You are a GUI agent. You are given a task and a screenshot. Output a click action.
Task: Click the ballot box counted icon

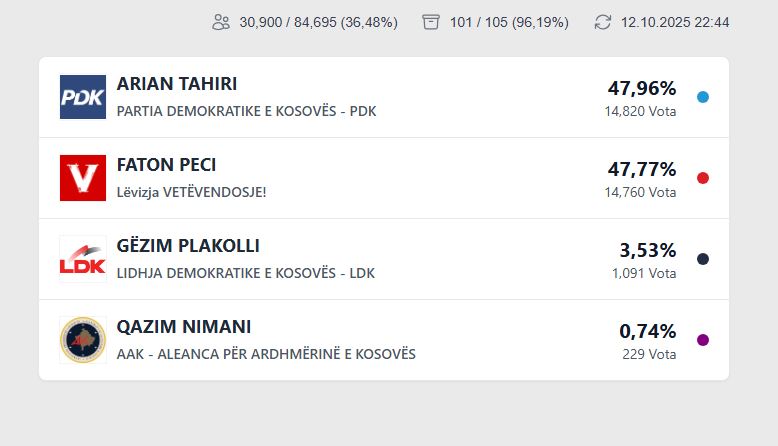pyautogui.click(x=431, y=22)
